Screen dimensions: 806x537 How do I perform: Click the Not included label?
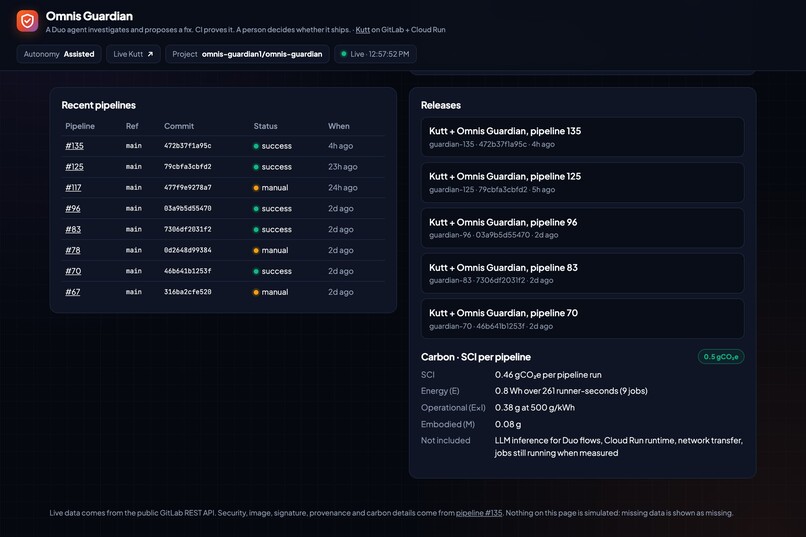[x=446, y=440]
